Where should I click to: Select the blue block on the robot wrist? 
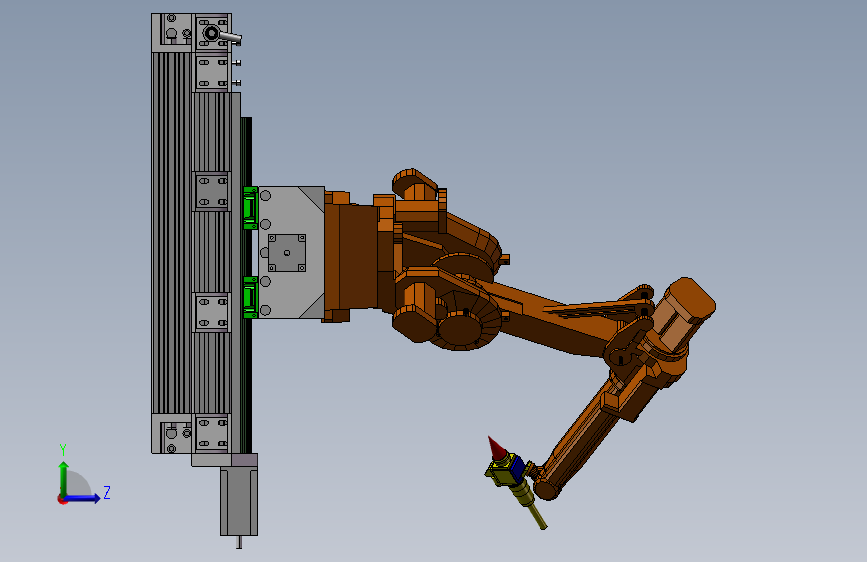click(517, 468)
